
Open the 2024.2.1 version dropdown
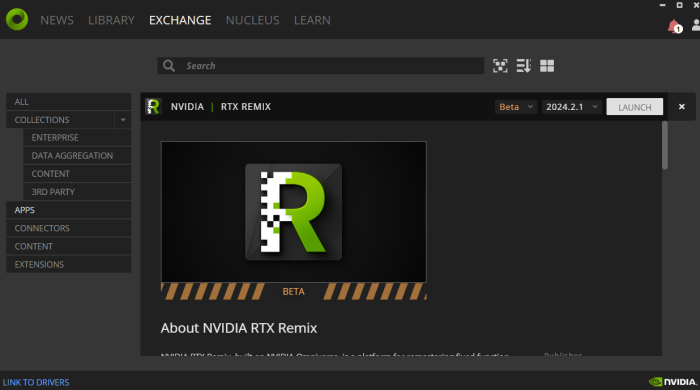point(571,107)
